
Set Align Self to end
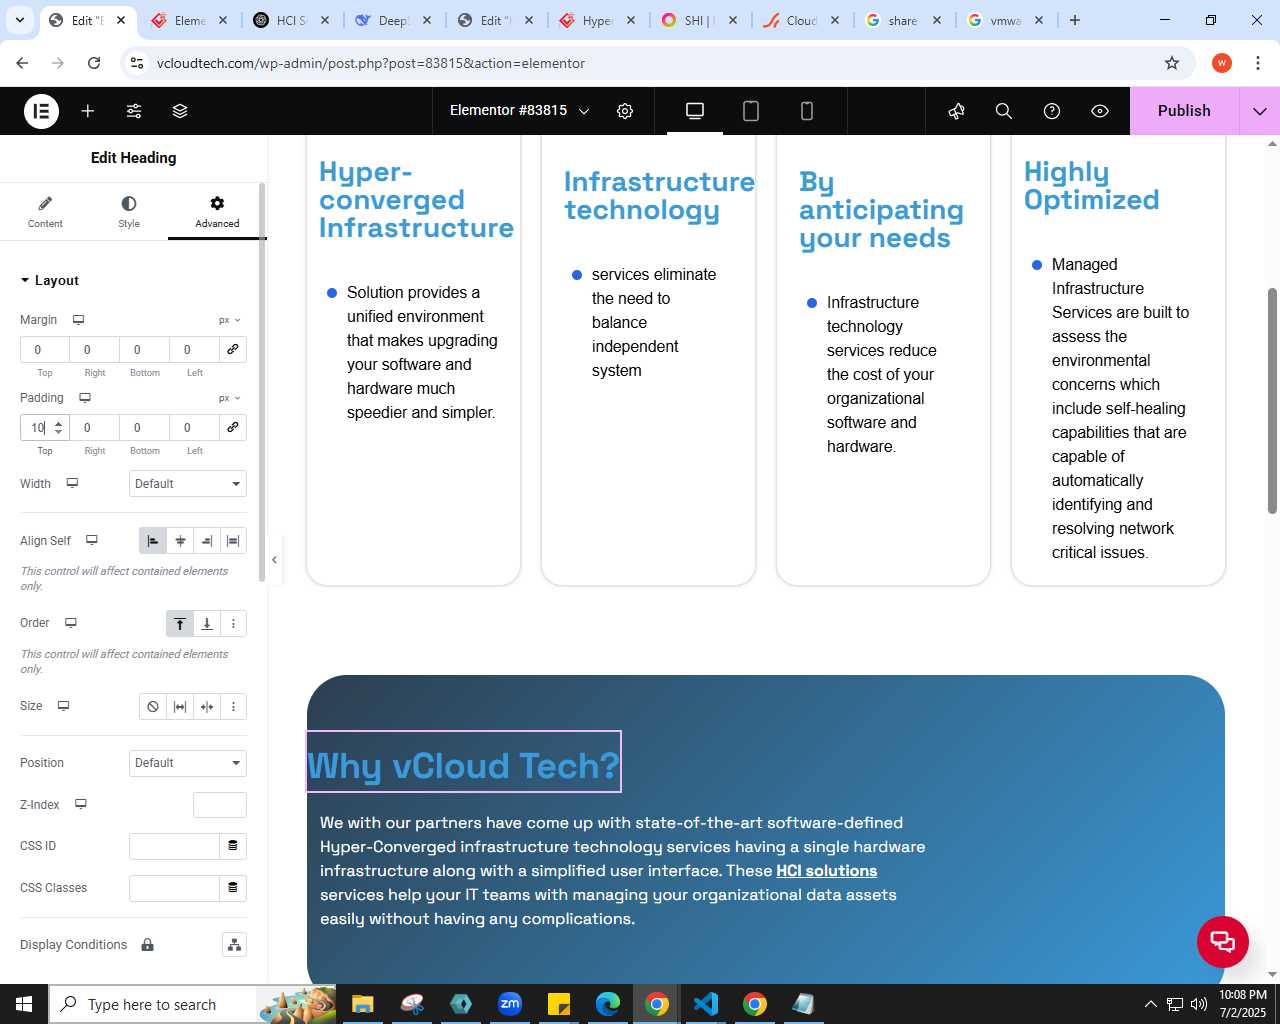pyautogui.click(x=207, y=541)
